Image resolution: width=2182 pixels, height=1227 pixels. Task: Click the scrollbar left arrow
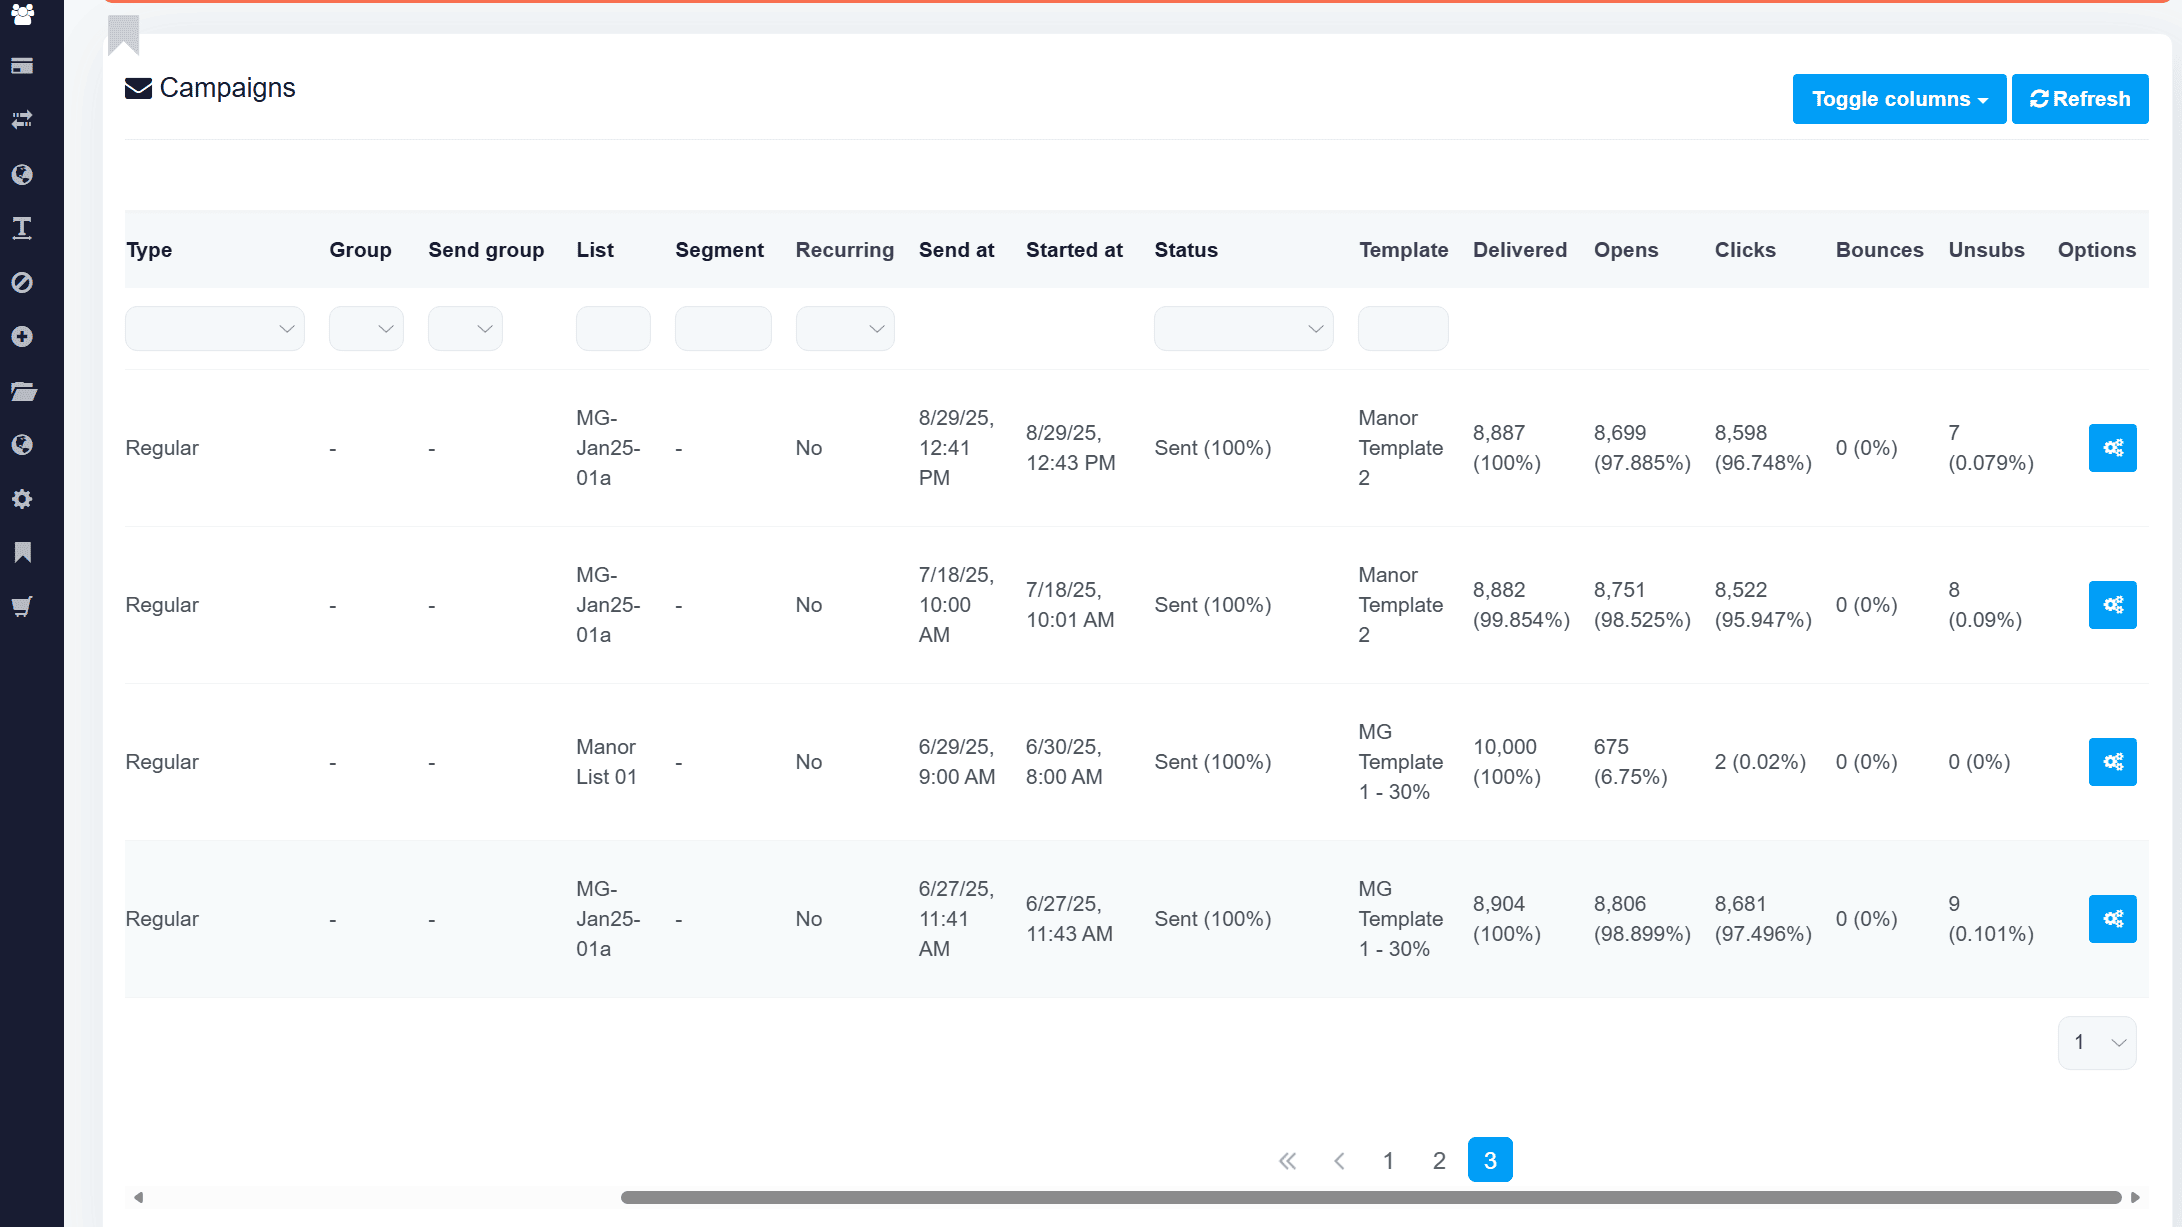139,1197
